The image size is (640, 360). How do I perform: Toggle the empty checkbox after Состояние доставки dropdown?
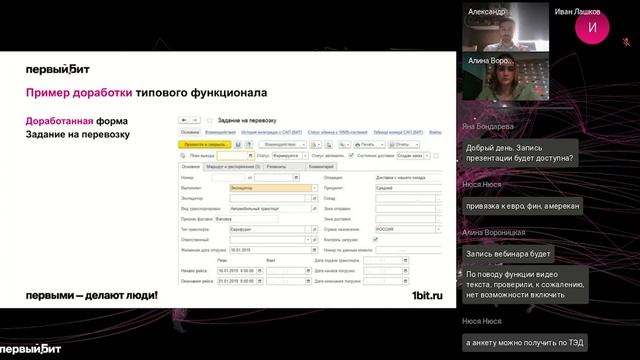pos(436,156)
